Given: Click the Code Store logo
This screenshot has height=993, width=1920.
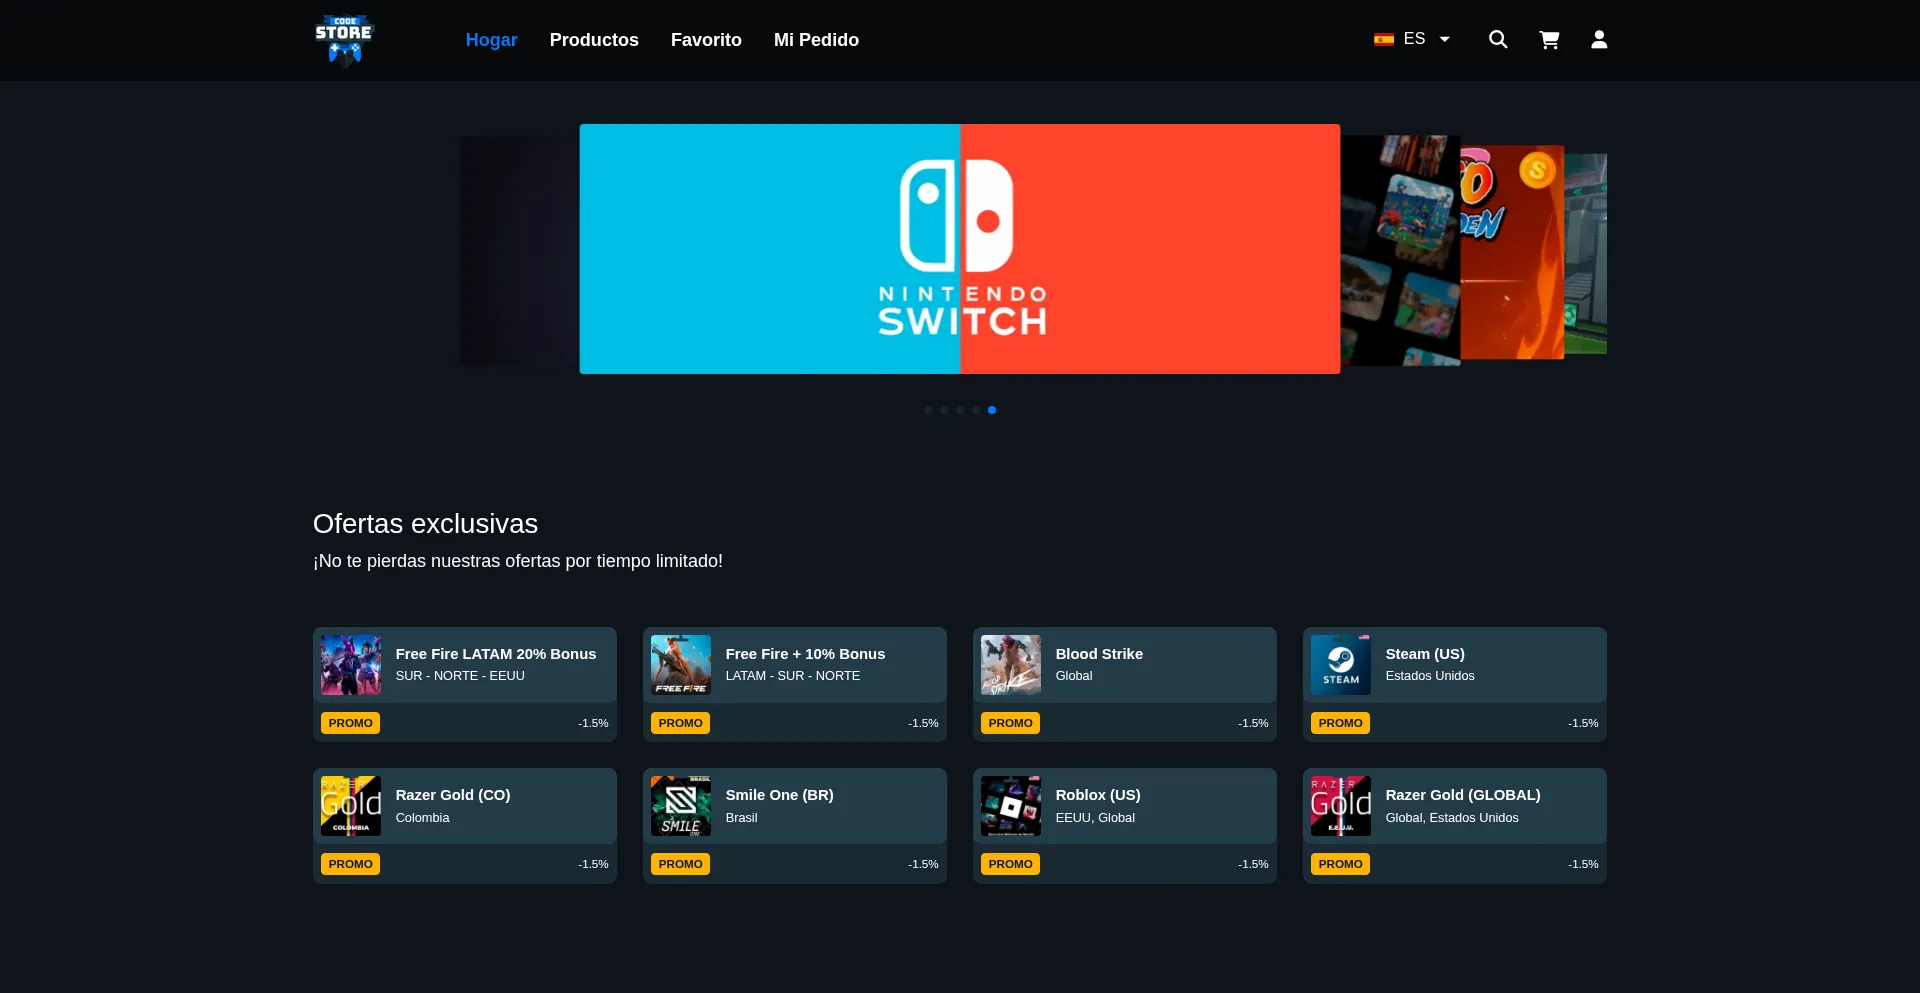Looking at the screenshot, I should pyautogui.click(x=344, y=40).
